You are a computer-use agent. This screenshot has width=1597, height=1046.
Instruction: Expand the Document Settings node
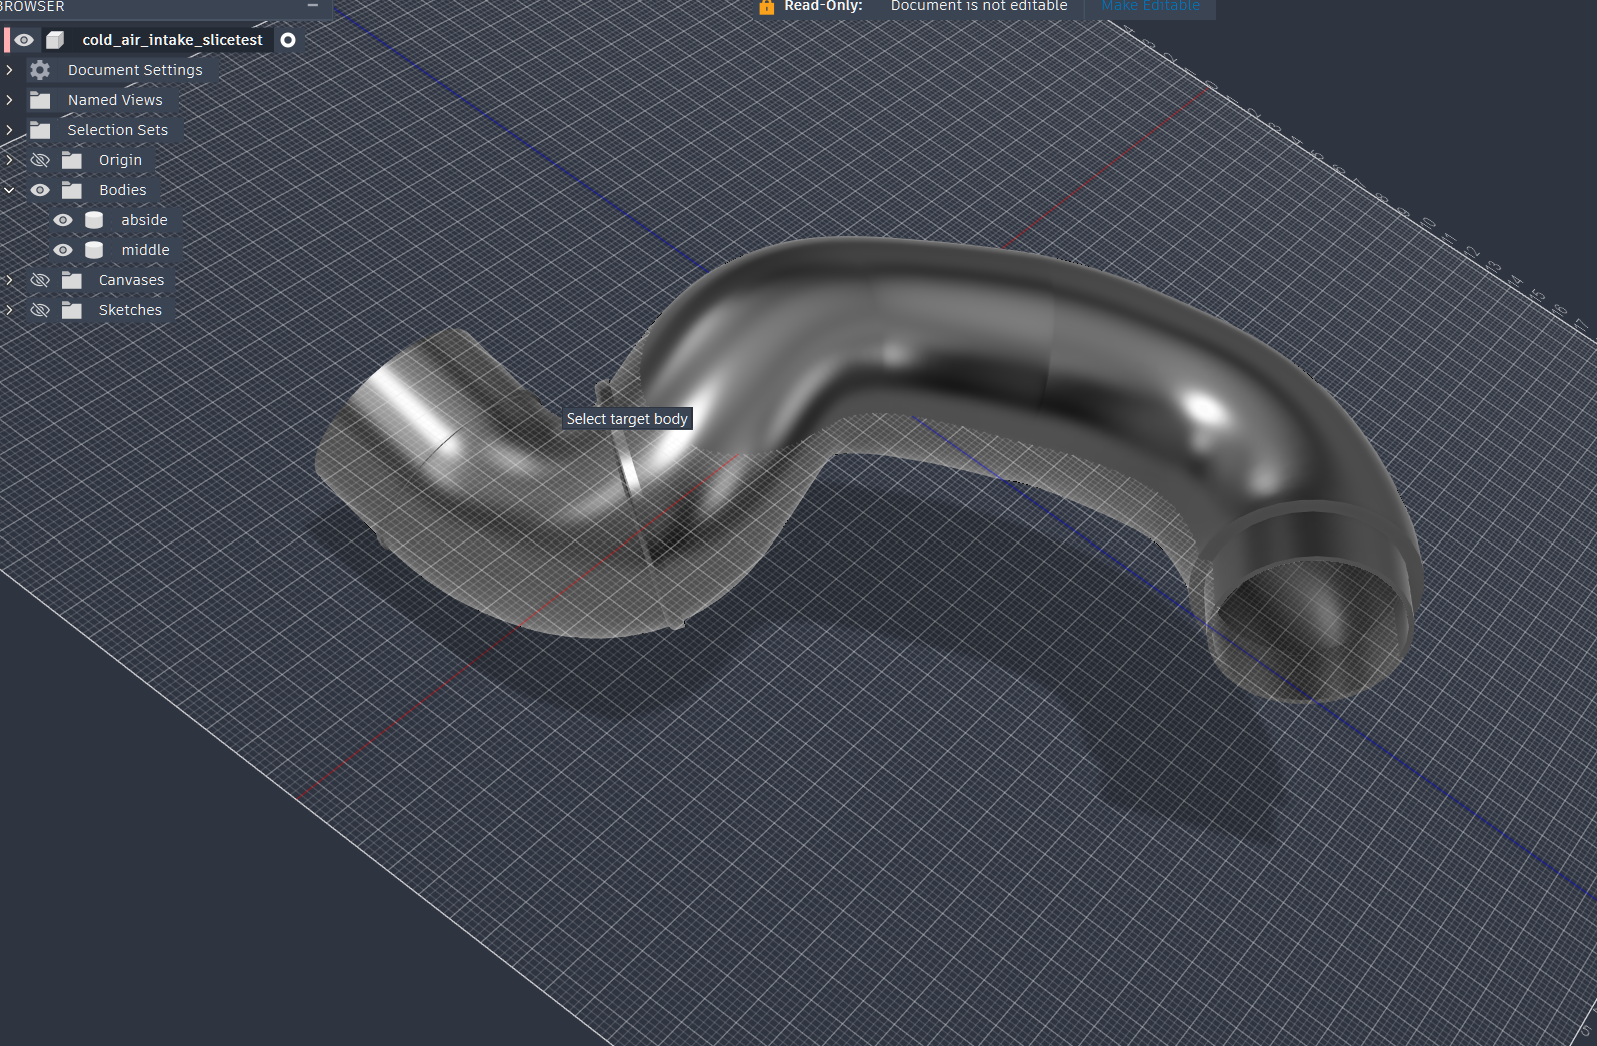[9, 70]
